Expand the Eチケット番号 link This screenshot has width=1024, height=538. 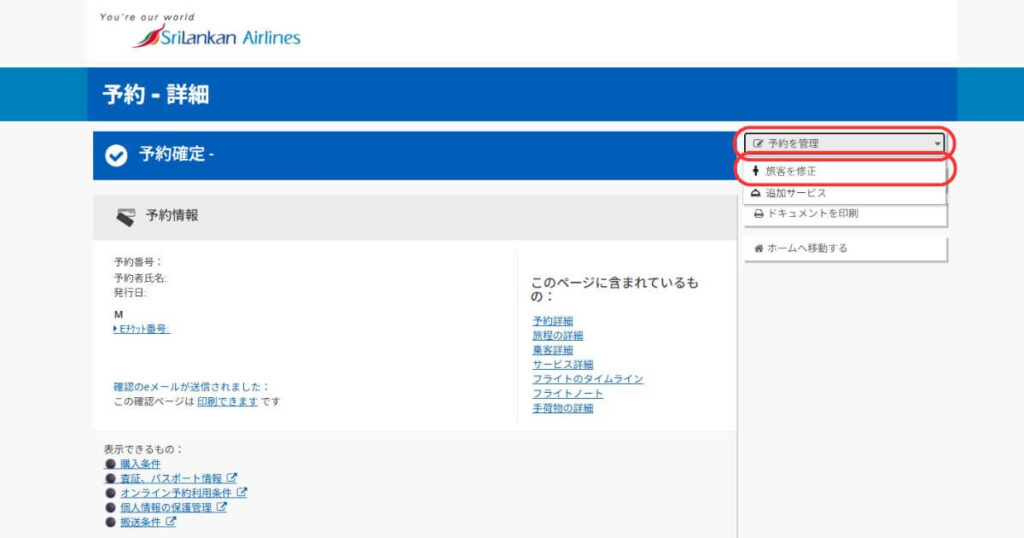pos(142,329)
